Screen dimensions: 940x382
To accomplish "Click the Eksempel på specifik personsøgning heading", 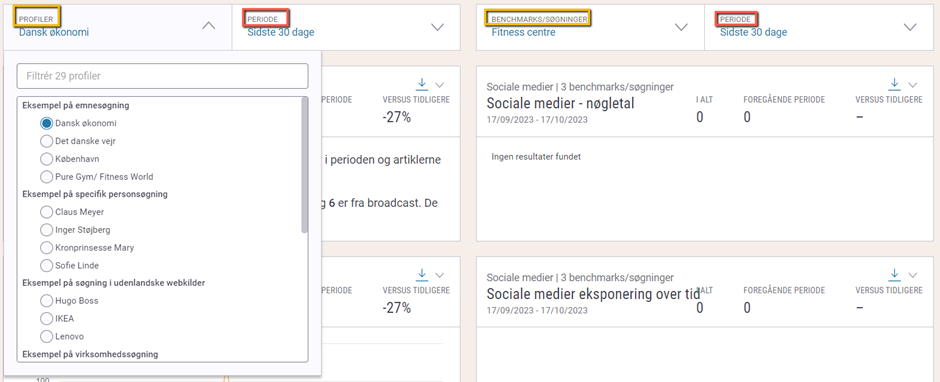I will click(95, 194).
